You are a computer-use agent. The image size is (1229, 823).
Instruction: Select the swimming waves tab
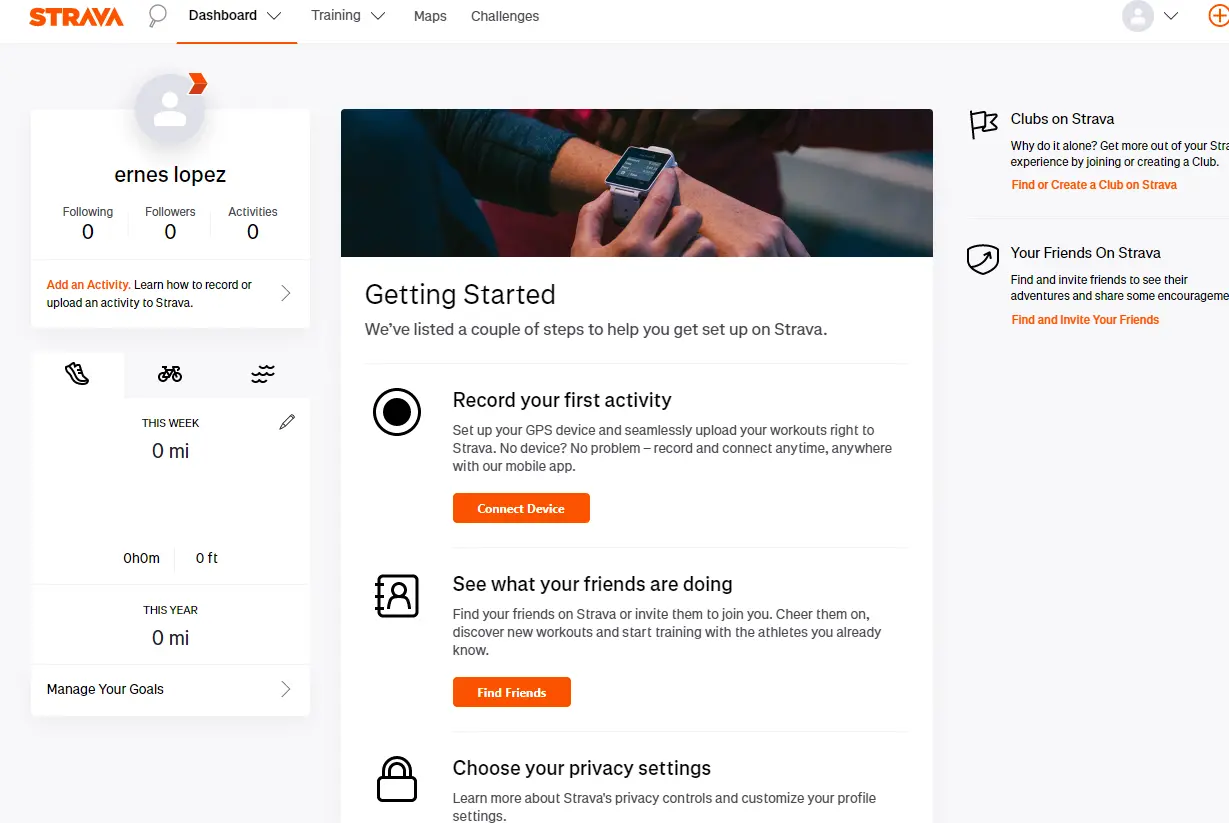pos(263,374)
